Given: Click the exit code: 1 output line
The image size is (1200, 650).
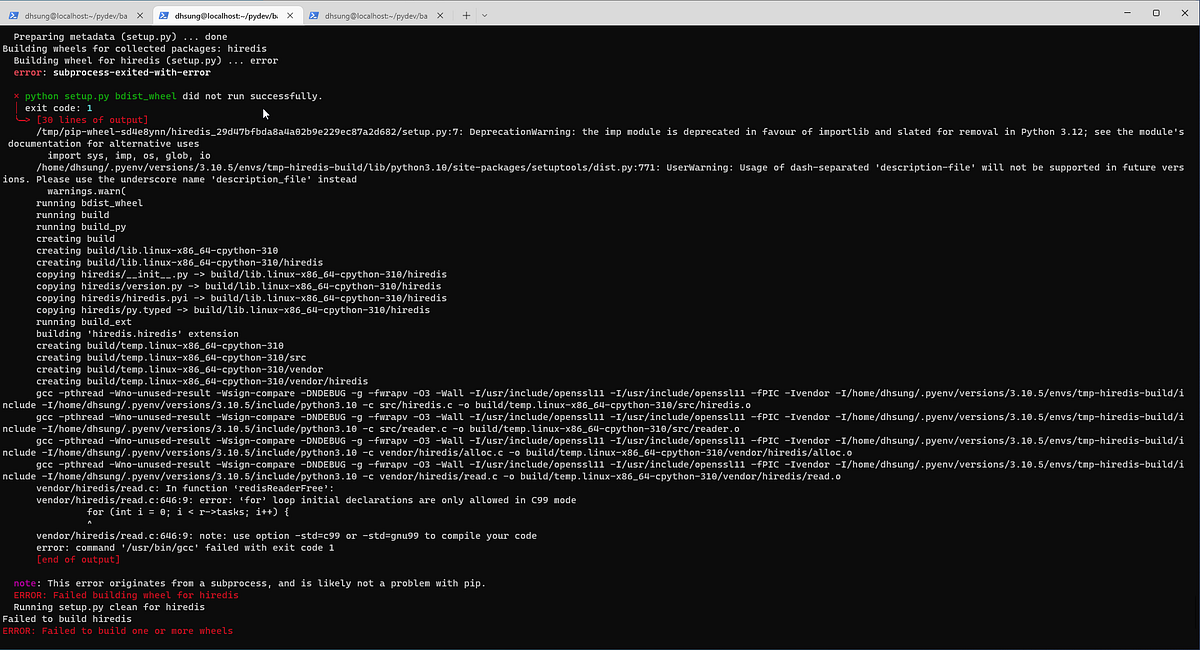Looking at the screenshot, I should coord(56,107).
